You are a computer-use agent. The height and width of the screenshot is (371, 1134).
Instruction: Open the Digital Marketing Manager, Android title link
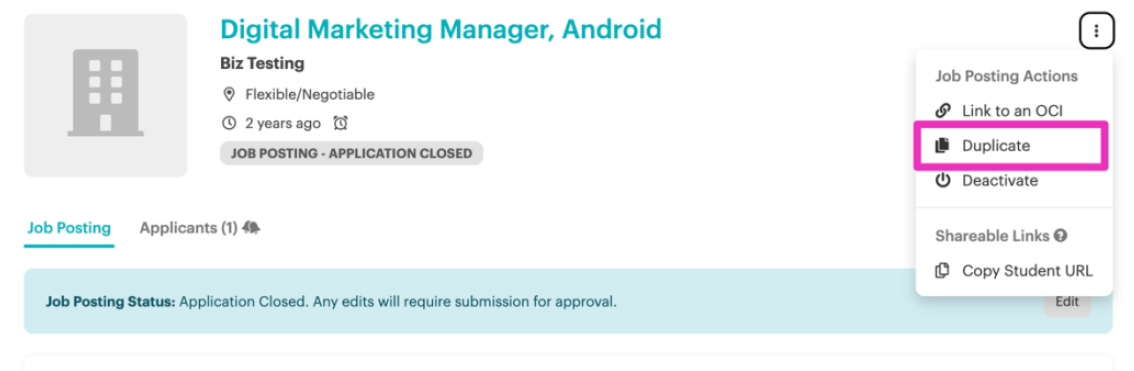tap(440, 30)
